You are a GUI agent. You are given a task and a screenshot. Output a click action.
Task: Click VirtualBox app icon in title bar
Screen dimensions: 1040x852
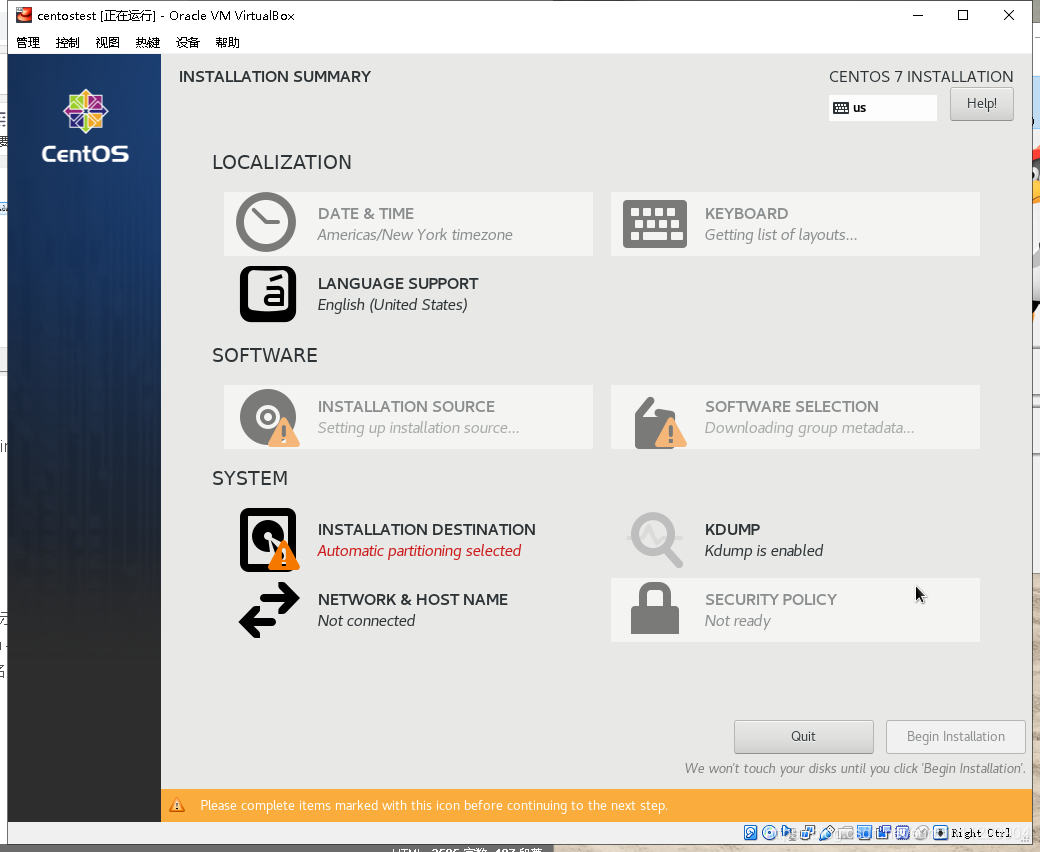click(x=24, y=15)
